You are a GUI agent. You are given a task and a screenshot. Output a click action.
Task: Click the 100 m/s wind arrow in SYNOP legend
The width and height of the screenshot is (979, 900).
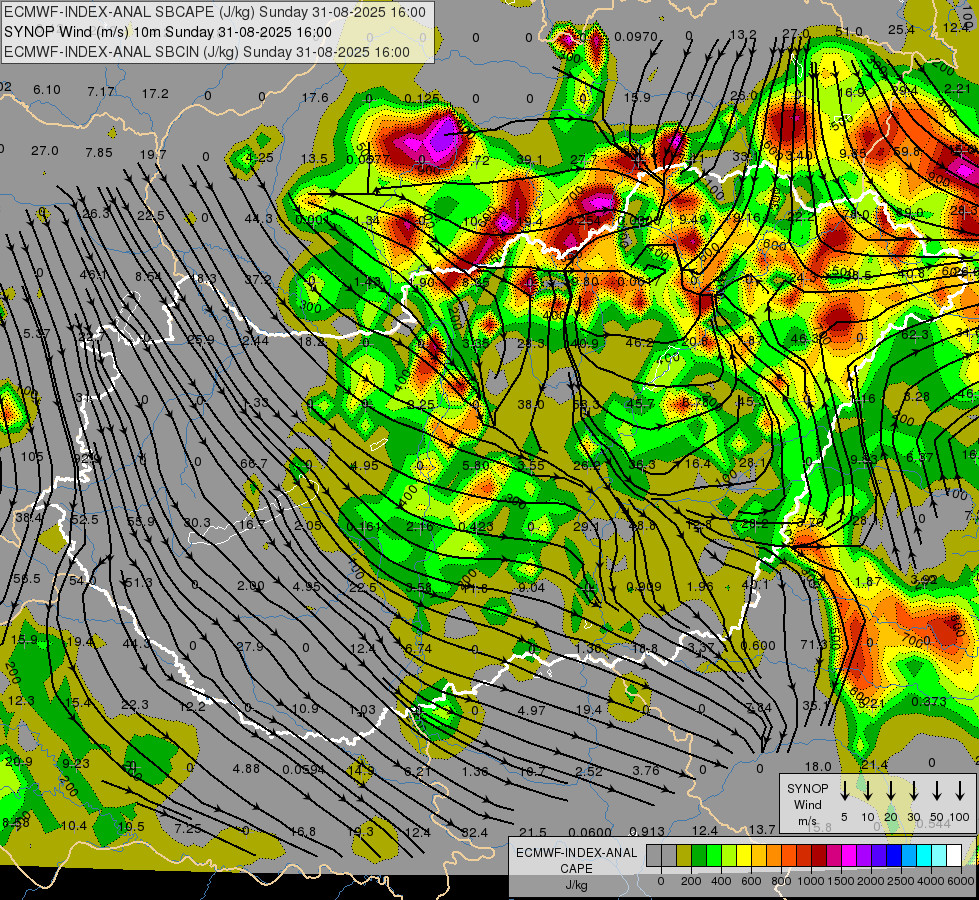(x=960, y=790)
